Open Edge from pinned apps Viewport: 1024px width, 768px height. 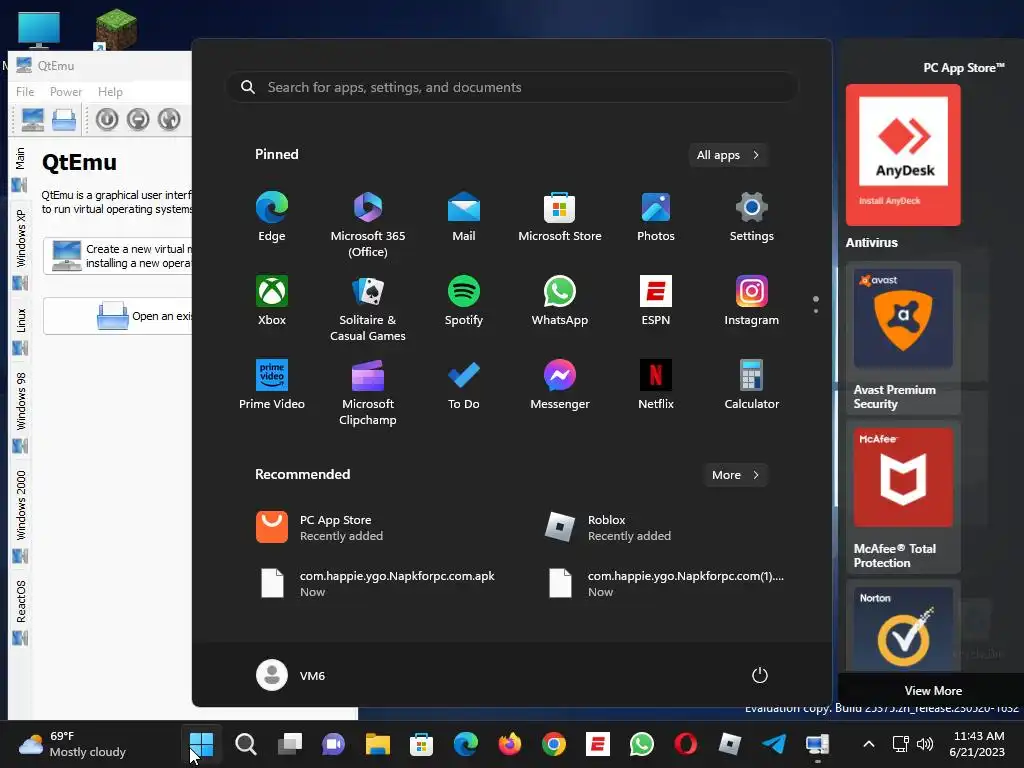[x=272, y=217]
